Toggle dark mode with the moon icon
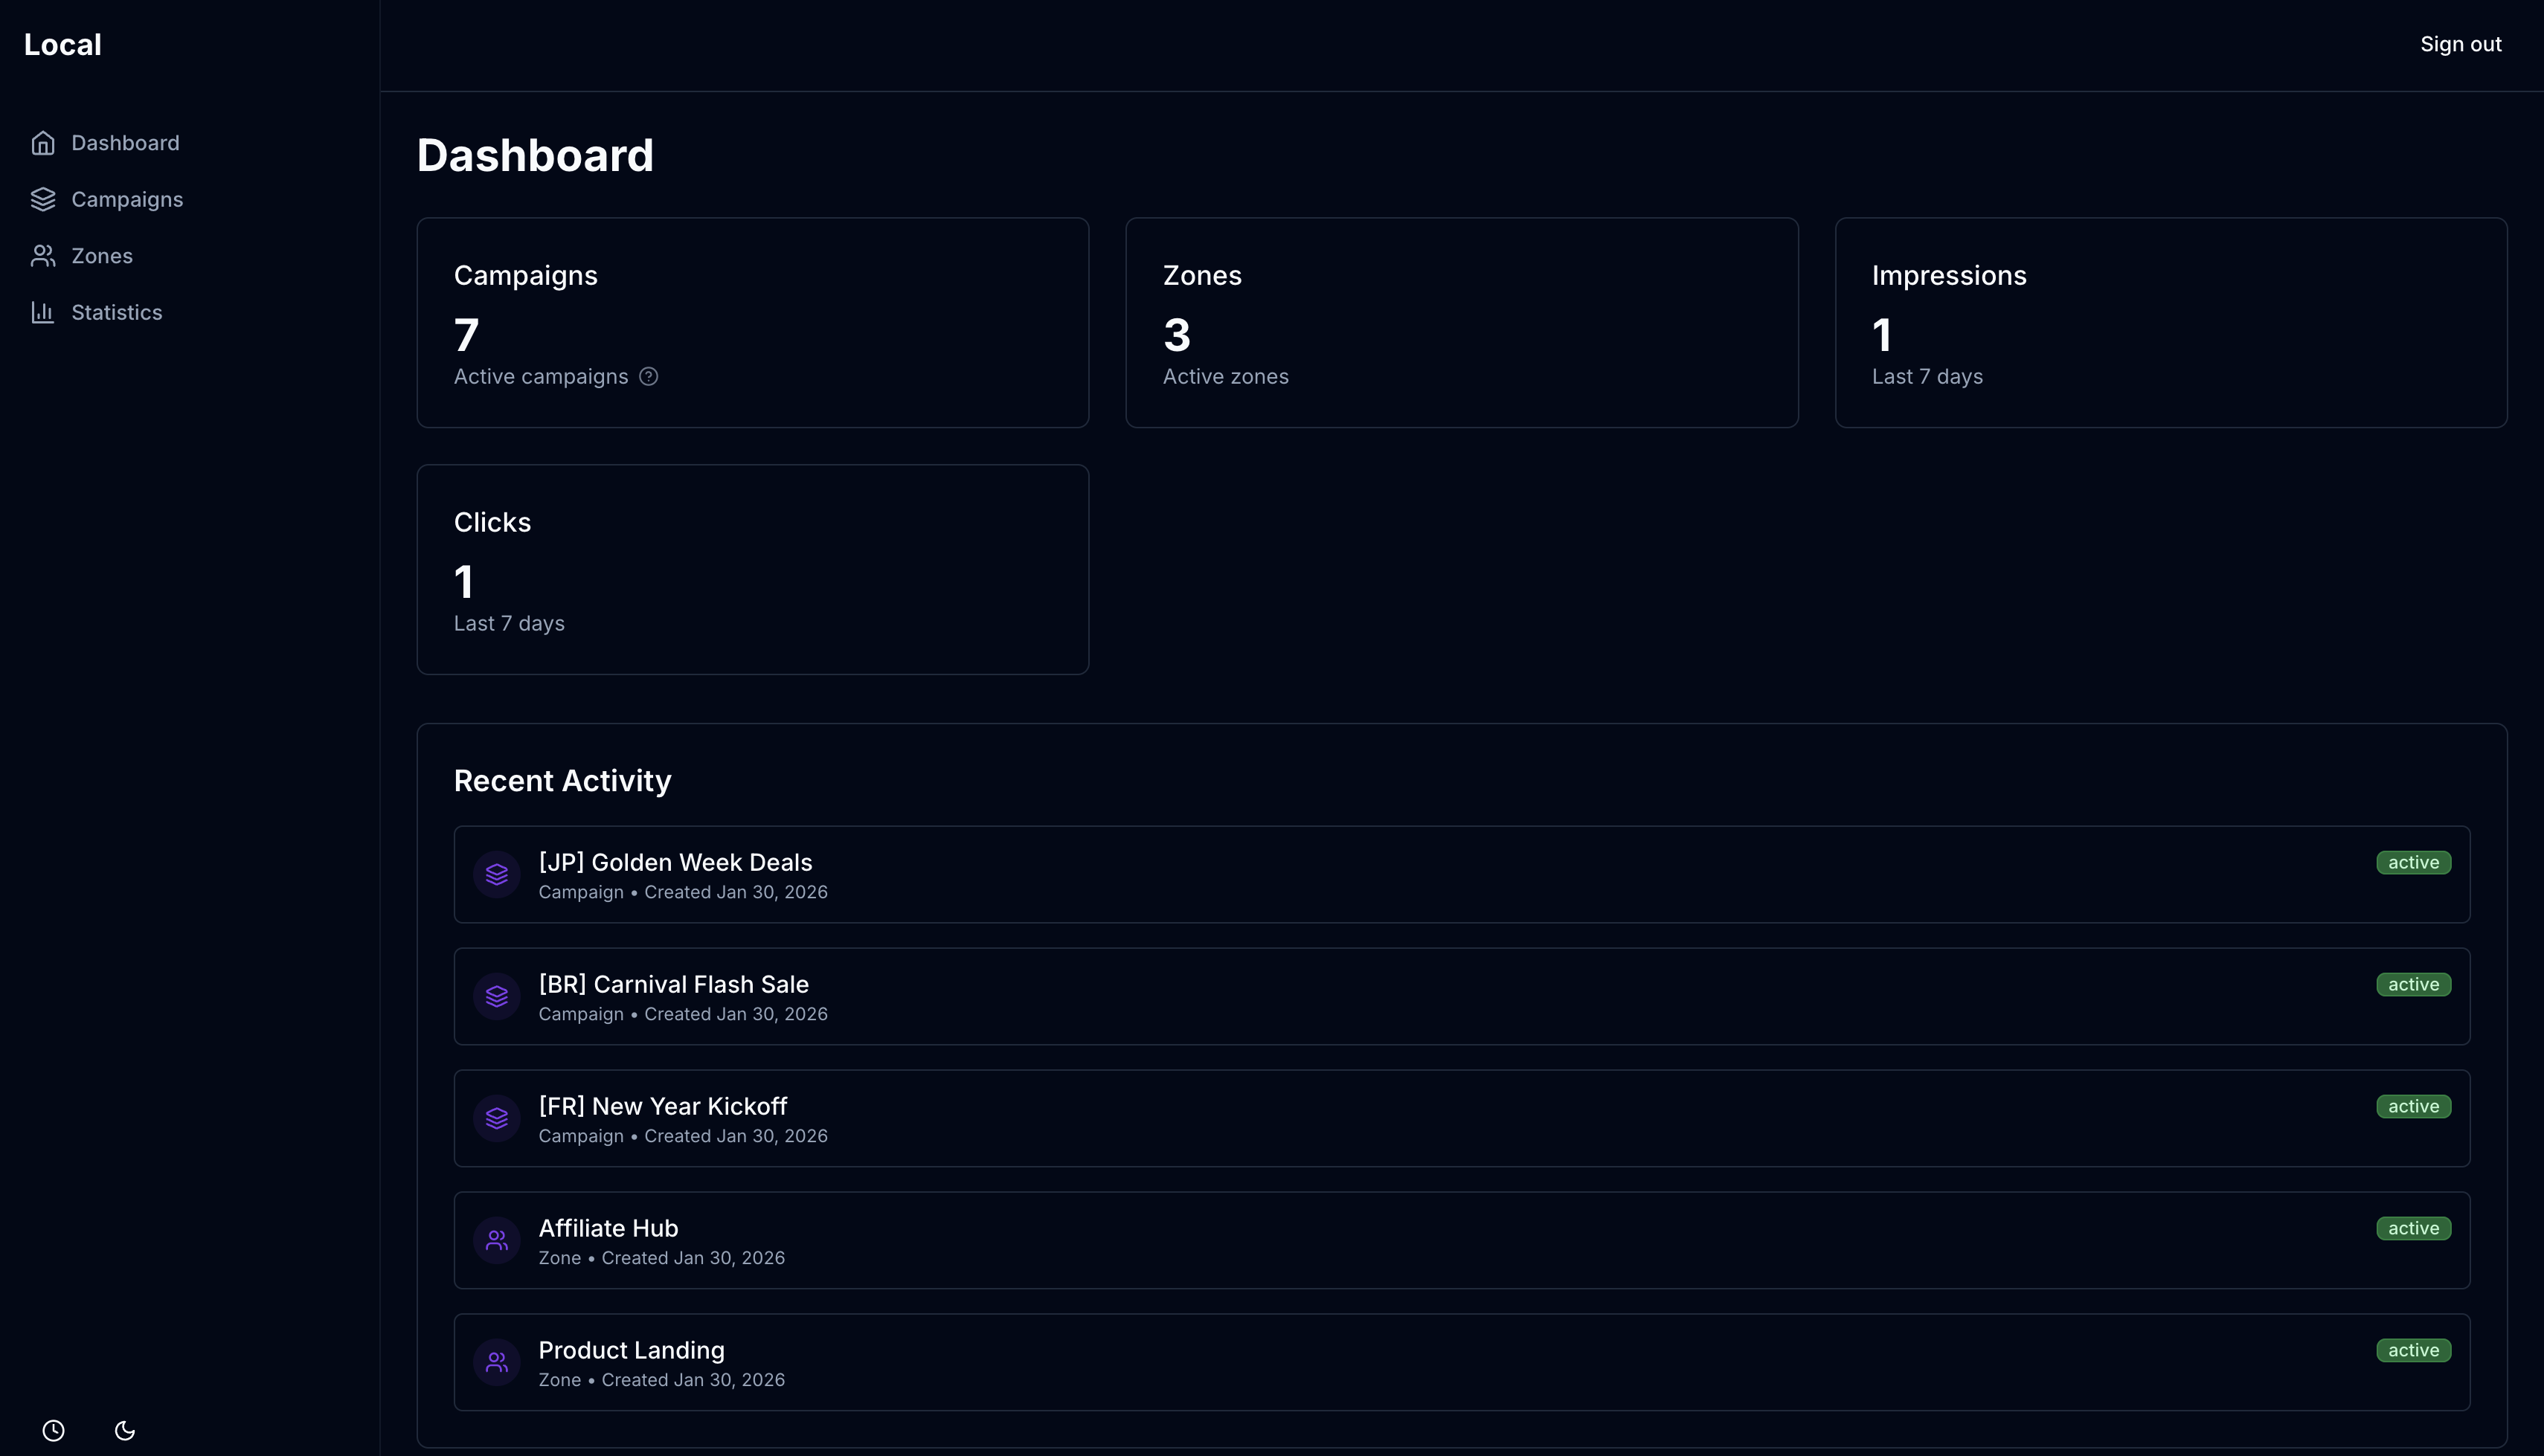Image resolution: width=2544 pixels, height=1456 pixels. point(125,1430)
